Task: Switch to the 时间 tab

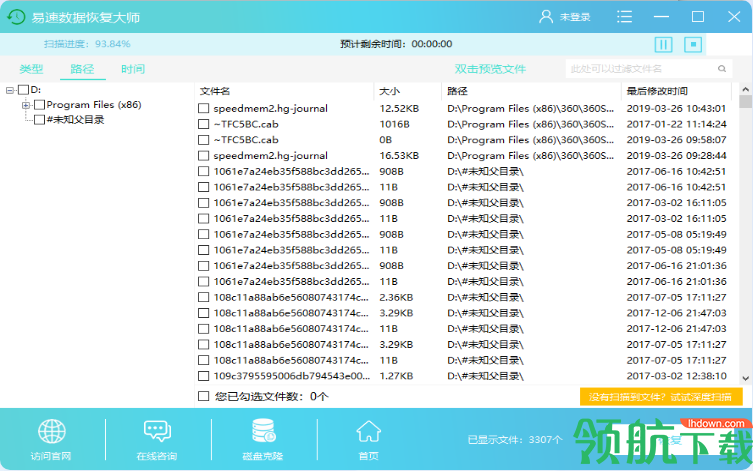Action: [x=133, y=69]
